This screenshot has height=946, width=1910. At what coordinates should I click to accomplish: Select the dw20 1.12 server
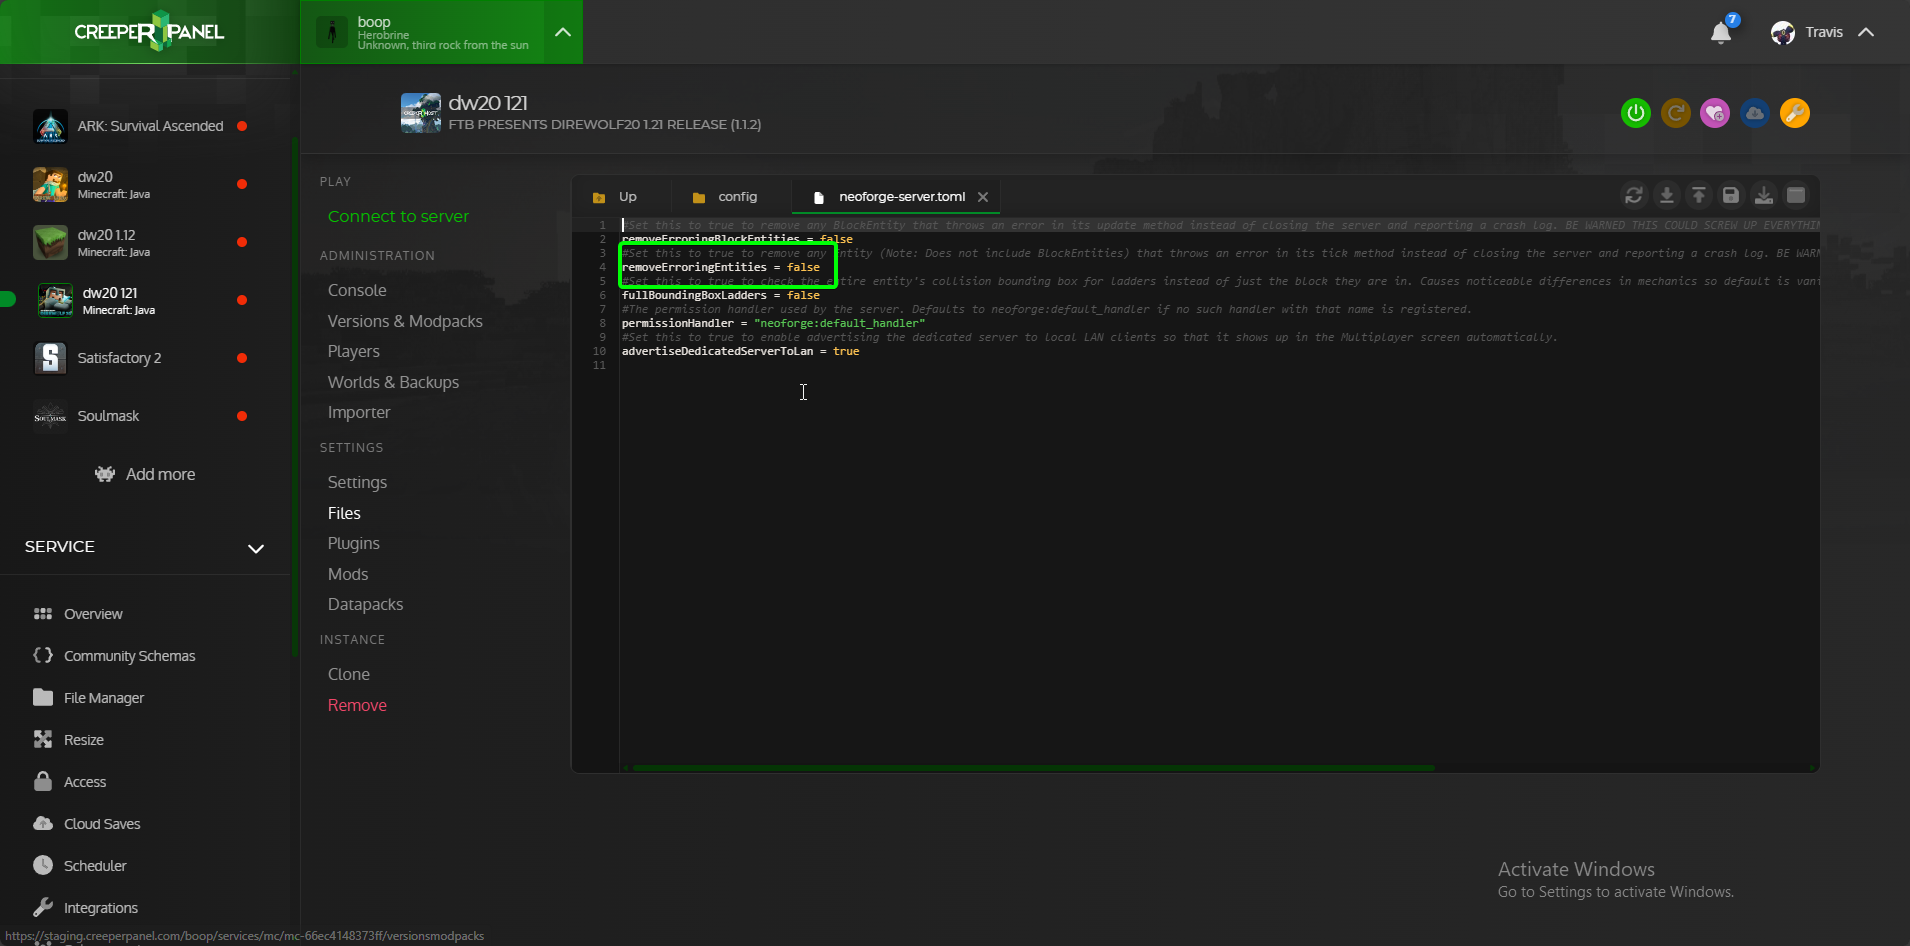pos(140,242)
